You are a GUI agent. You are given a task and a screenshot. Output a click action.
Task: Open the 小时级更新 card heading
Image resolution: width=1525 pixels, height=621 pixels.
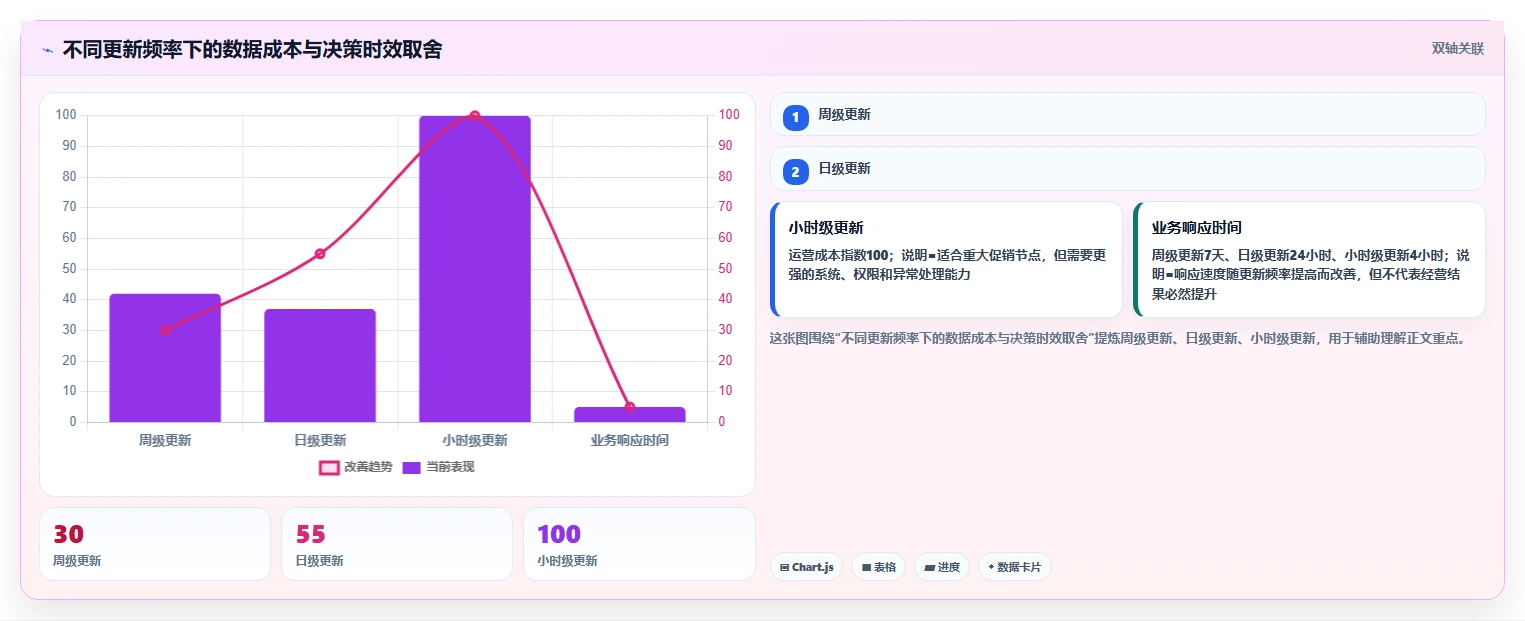tap(826, 228)
